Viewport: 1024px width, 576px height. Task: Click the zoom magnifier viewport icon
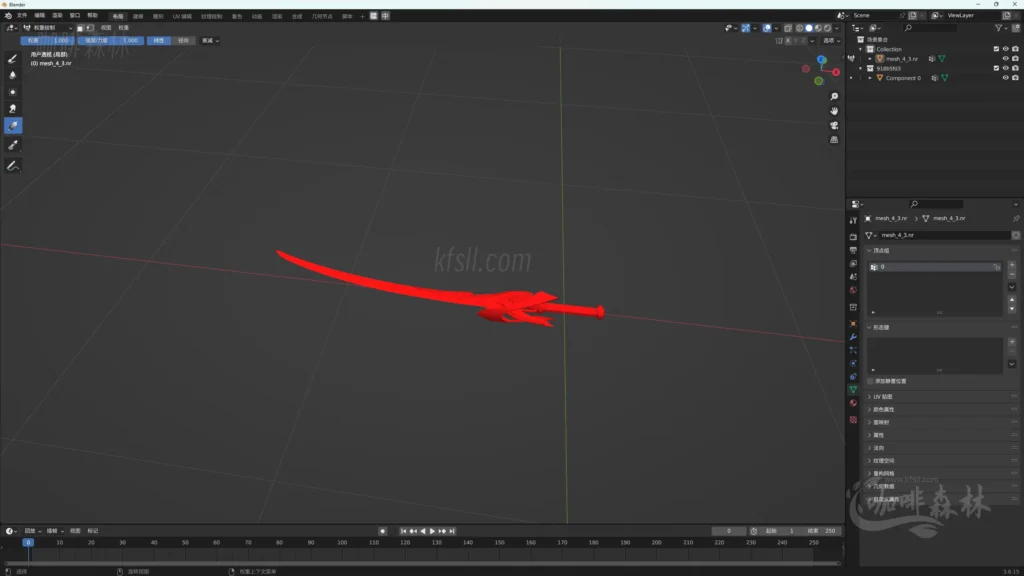tap(834, 97)
